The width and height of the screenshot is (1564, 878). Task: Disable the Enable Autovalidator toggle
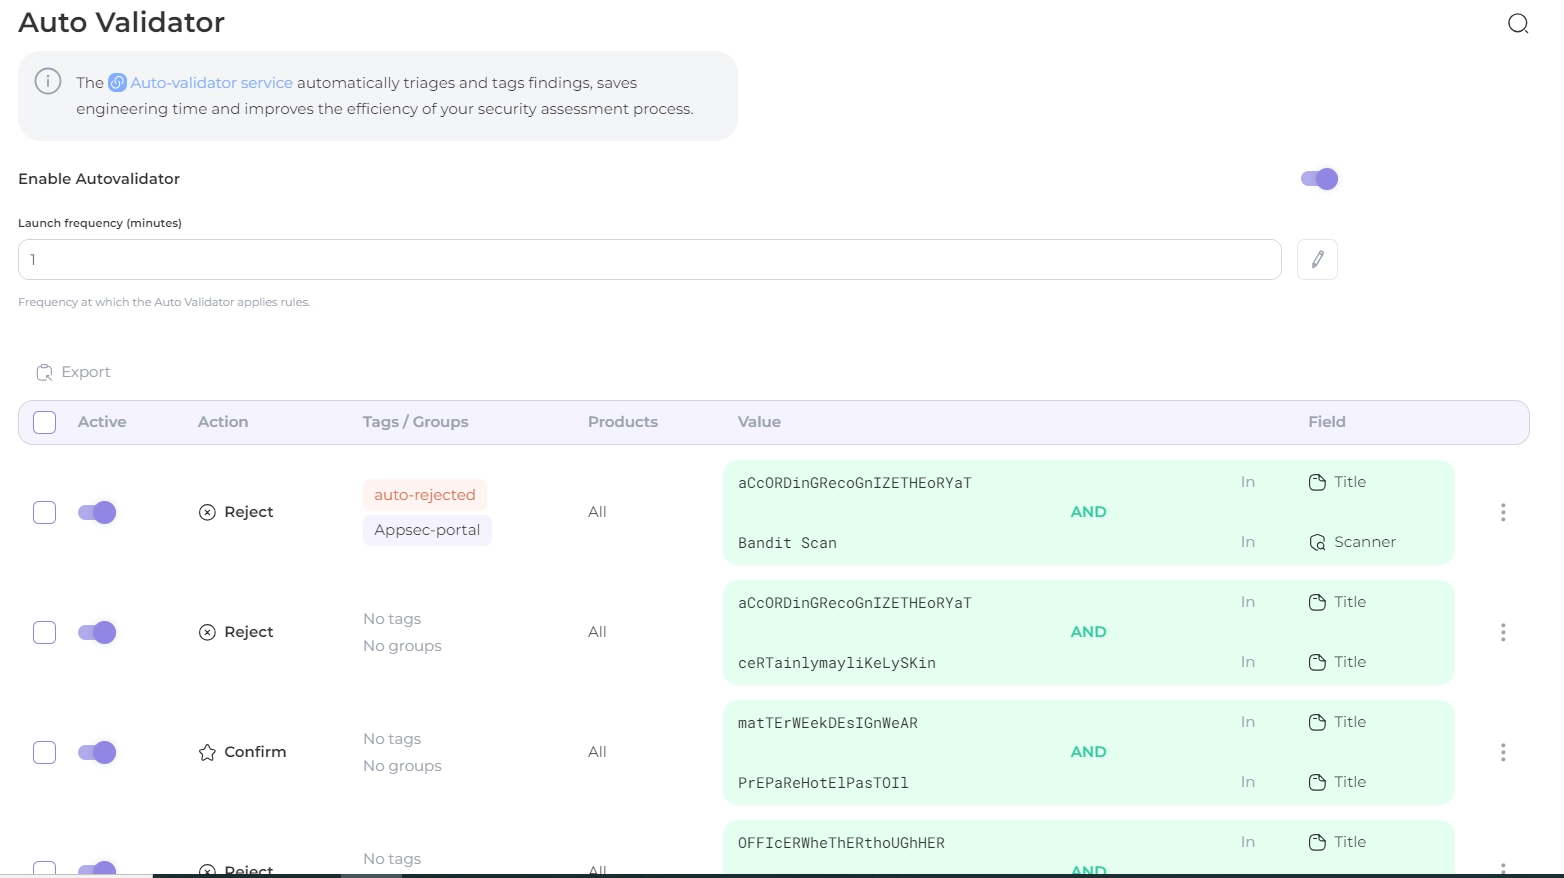[x=1319, y=179]
